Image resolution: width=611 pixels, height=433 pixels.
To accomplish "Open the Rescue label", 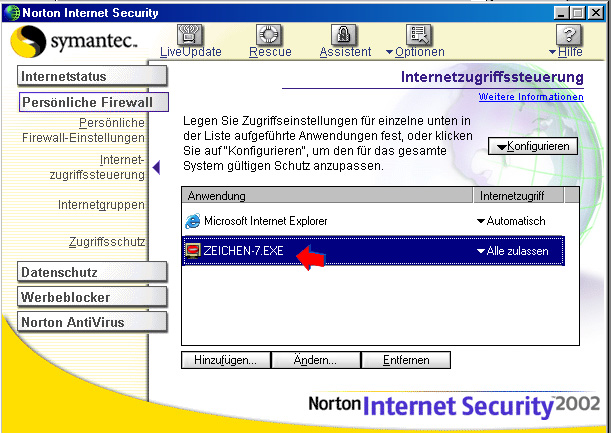I will pyautogui.click(x=270, y=52).
